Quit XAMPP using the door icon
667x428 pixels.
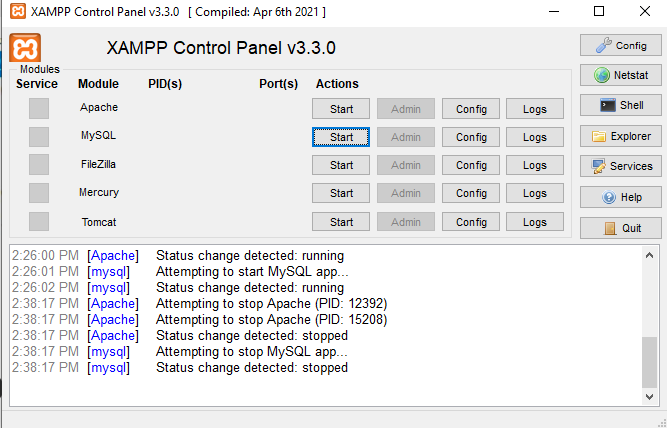click(x=620, y=227)
